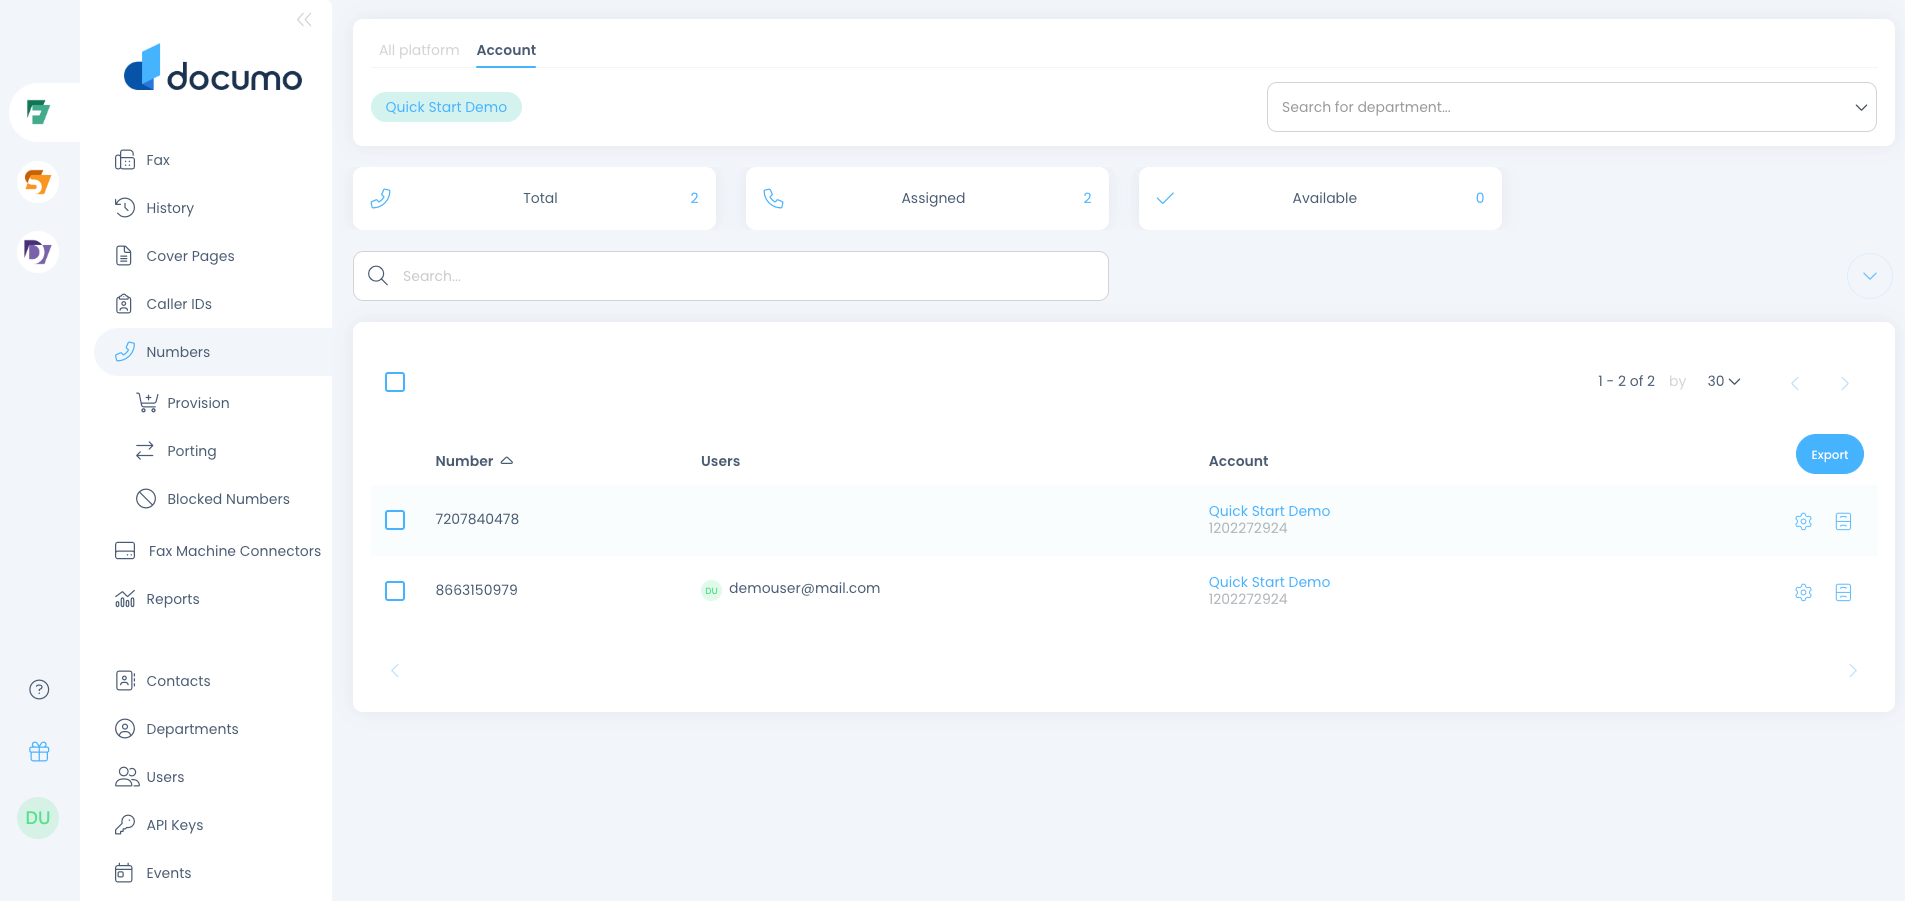The image size is (1905, 901).
Task: Click the Export button
Action: click(x=1829, y=454)
